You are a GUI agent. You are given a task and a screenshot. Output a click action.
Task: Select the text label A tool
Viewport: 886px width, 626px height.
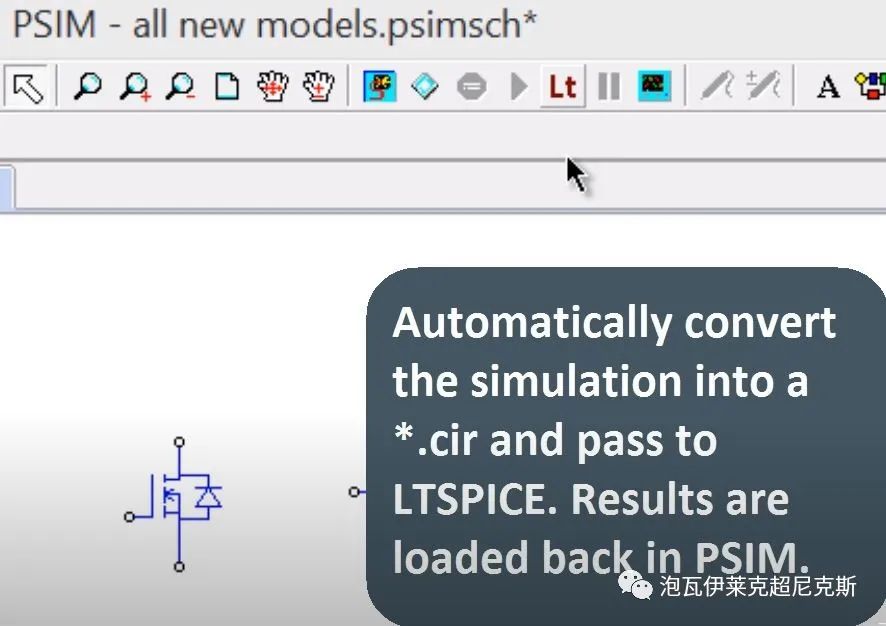coord(828,87)
